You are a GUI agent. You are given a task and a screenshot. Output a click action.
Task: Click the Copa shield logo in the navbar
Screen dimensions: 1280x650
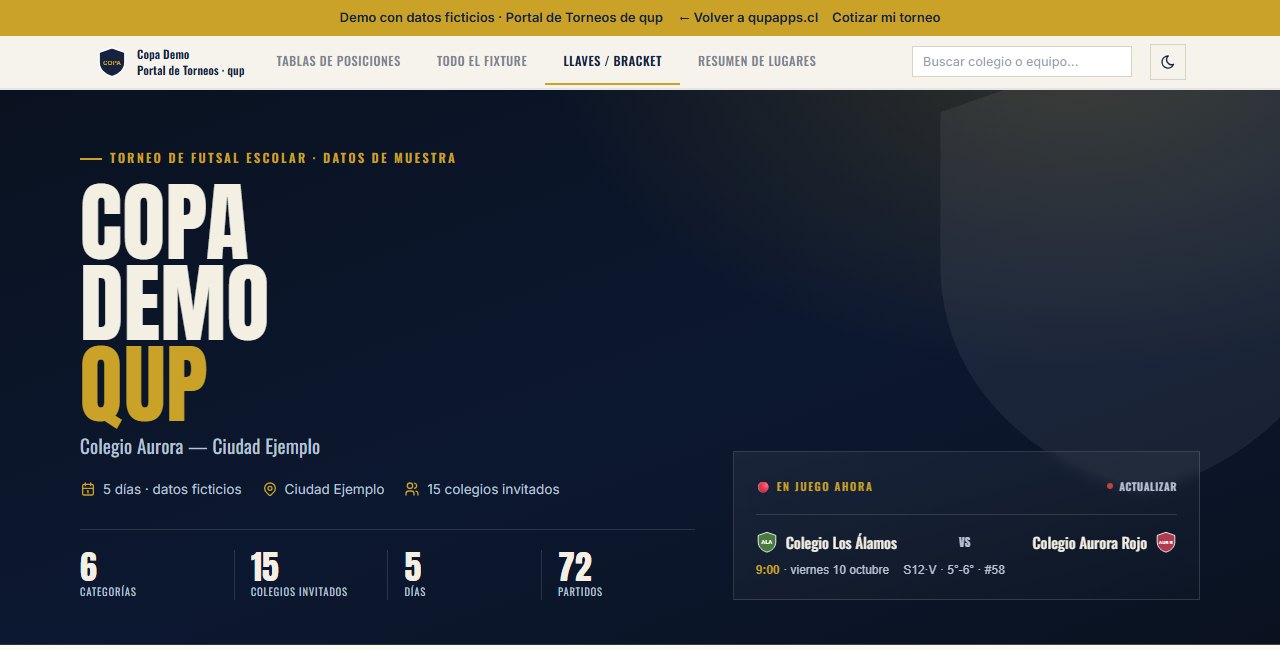click(112, 62)
